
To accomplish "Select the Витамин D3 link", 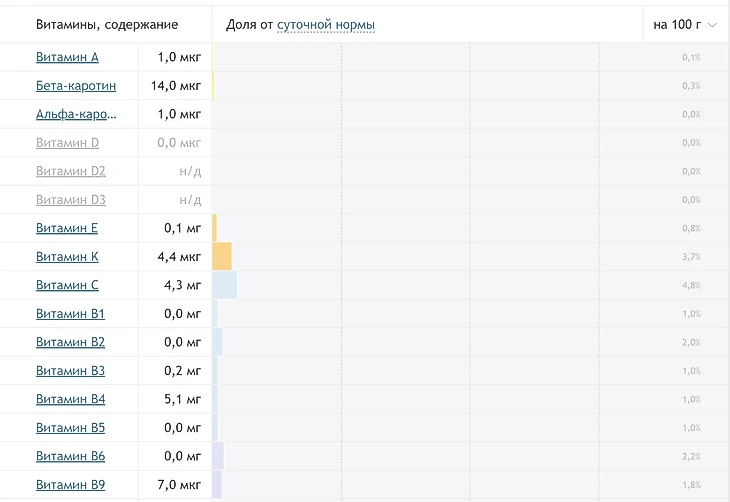I will pos(70,200).
